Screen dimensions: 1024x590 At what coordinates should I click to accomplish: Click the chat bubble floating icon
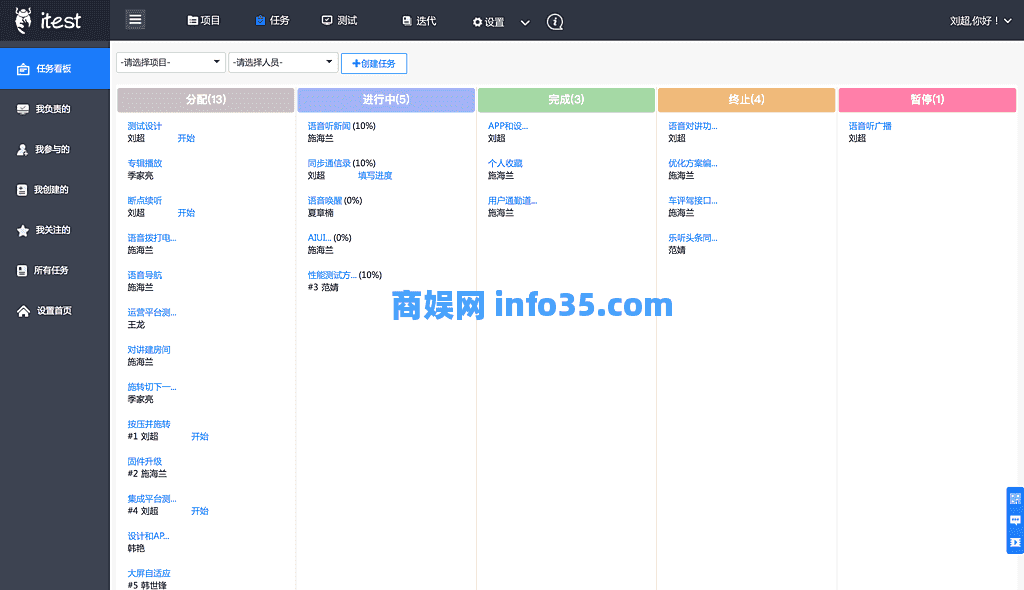1015,521
